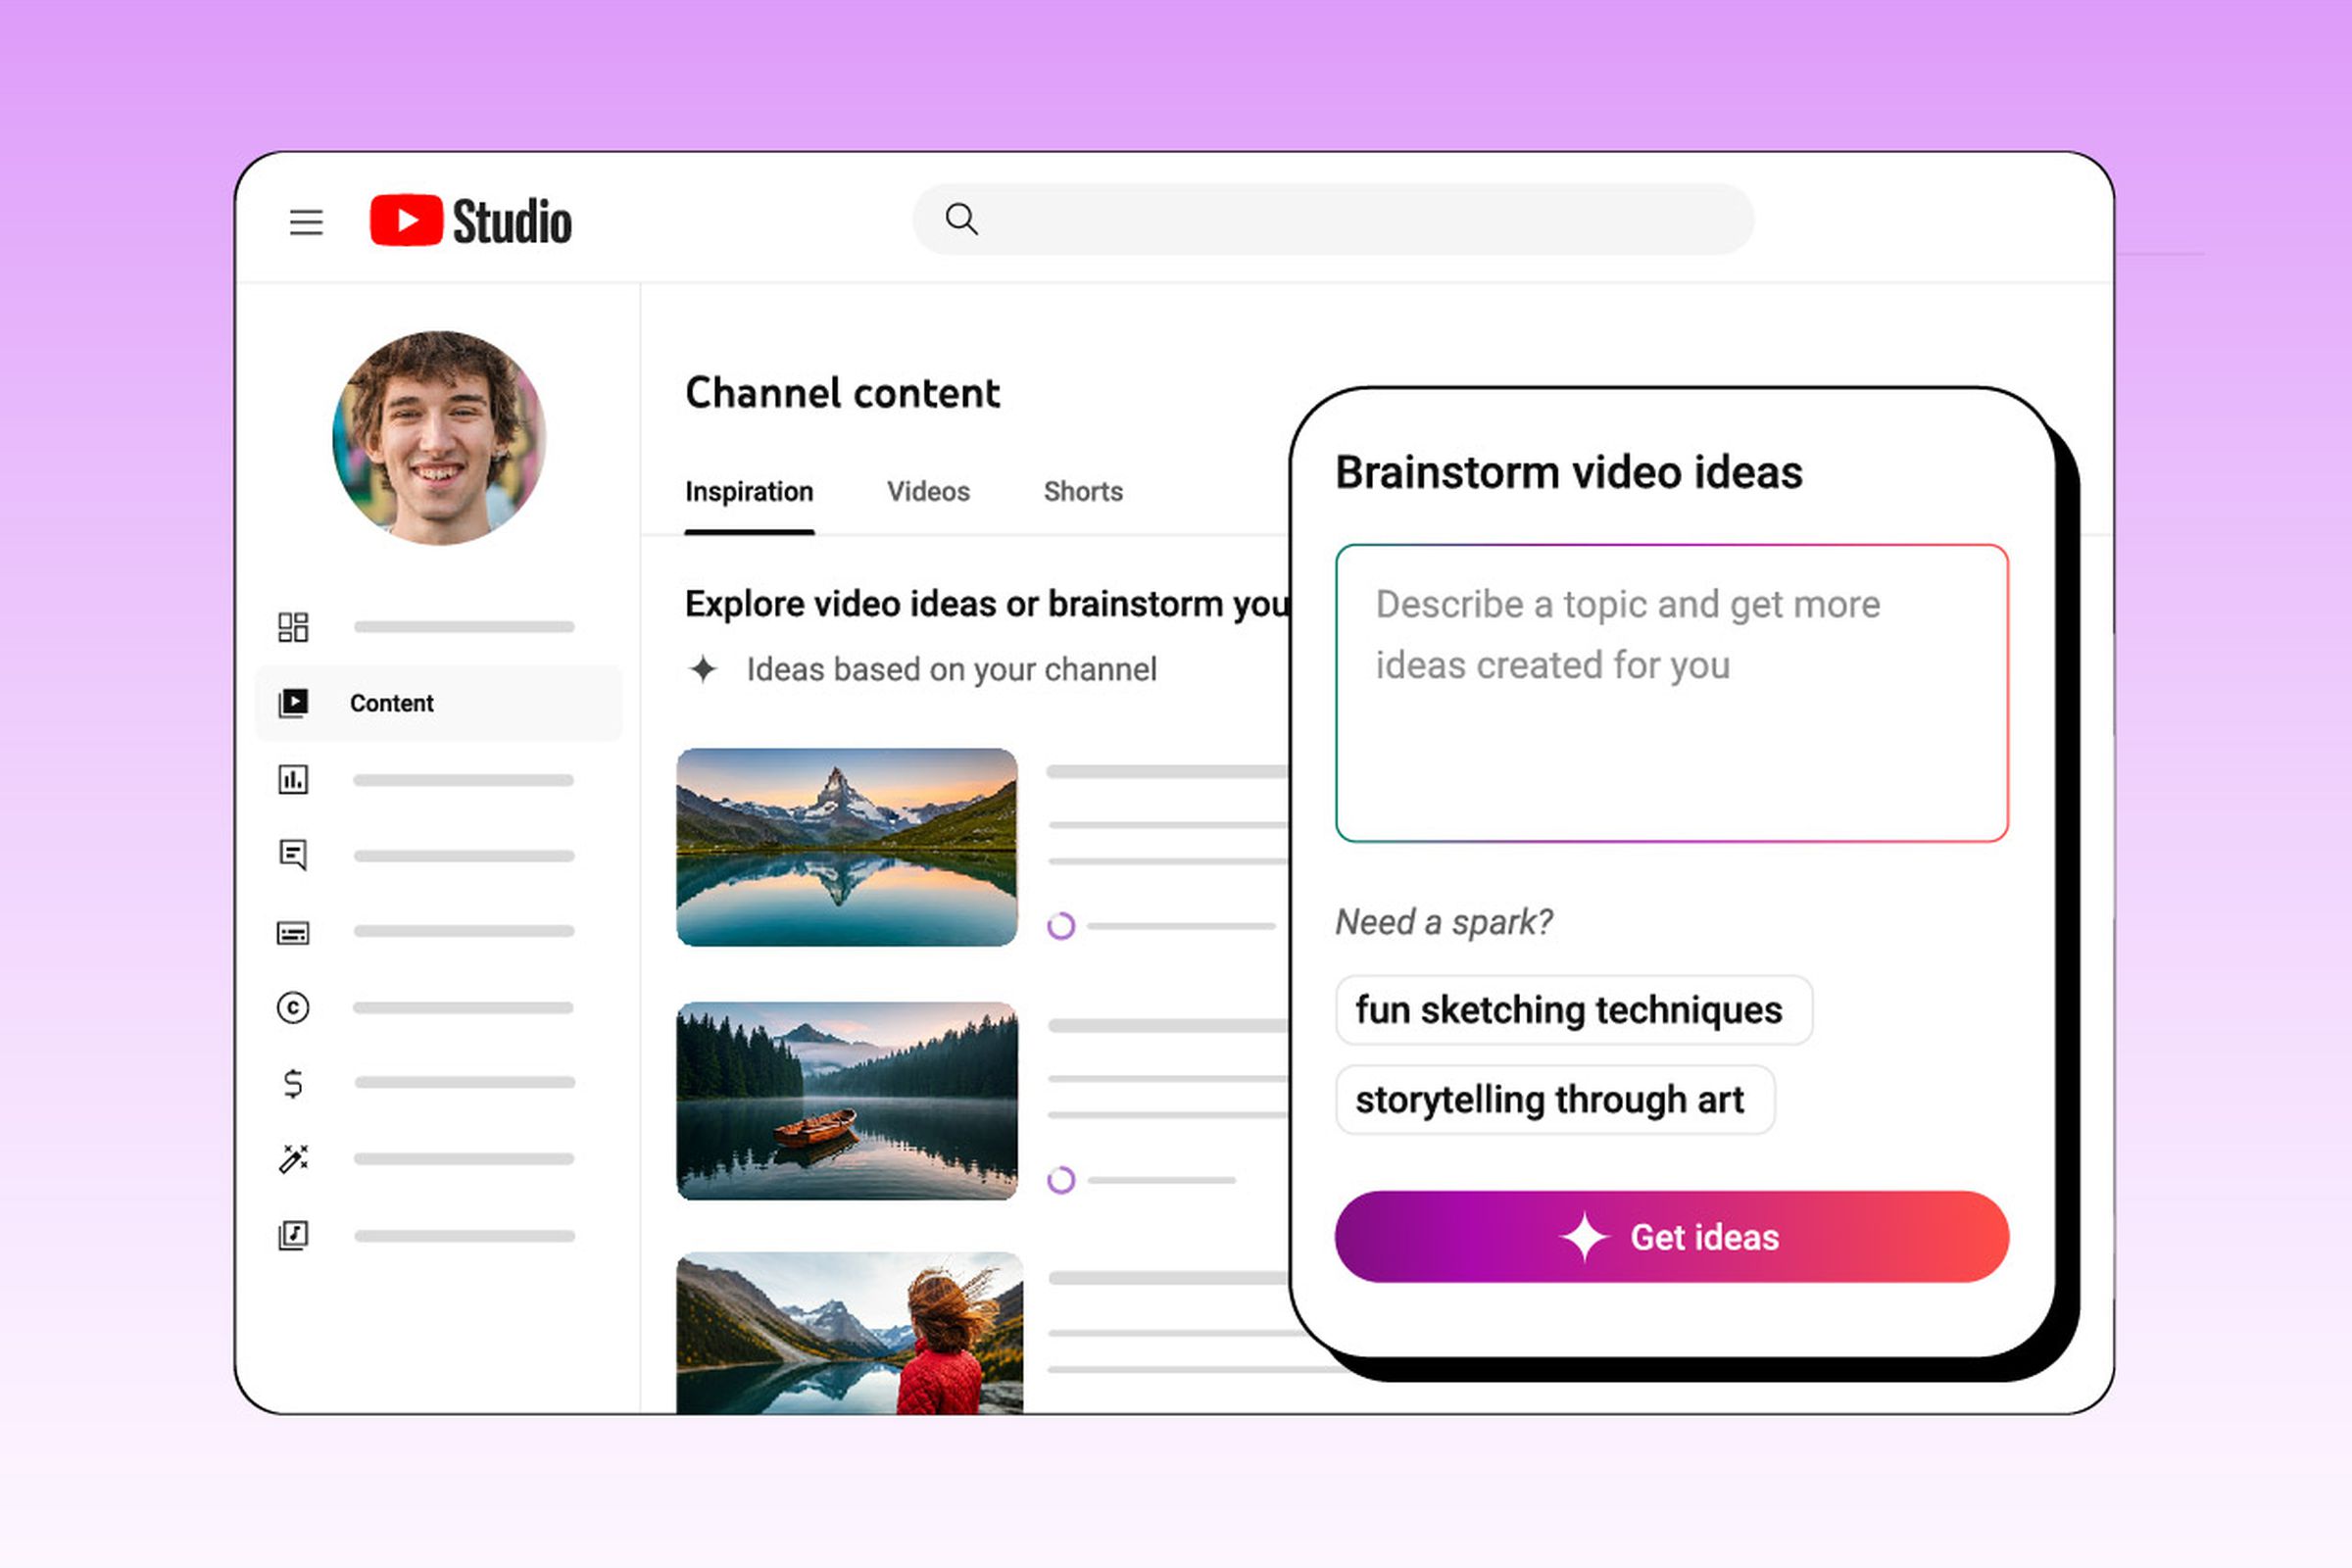Click the Need a spark? label

[x=1444, y=922]
